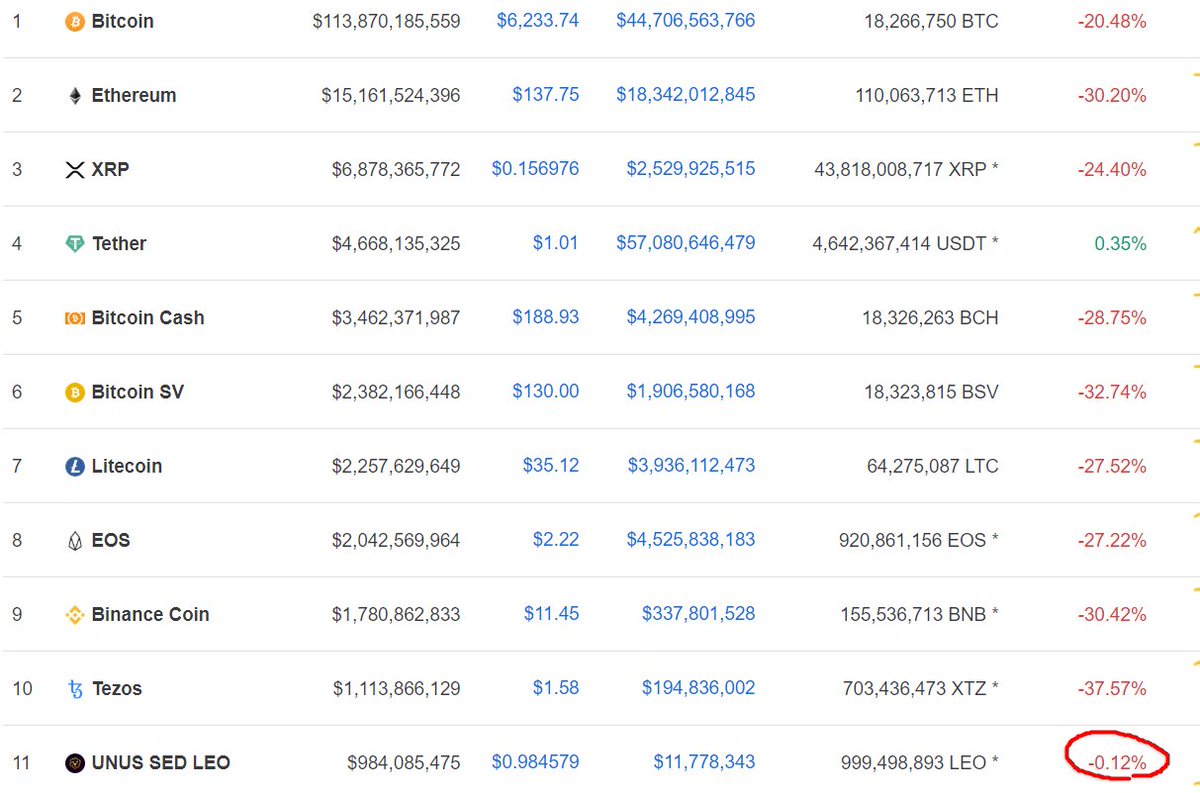
Task: Select XRP market cap $6,878,365,772
Action: [396, 170]
